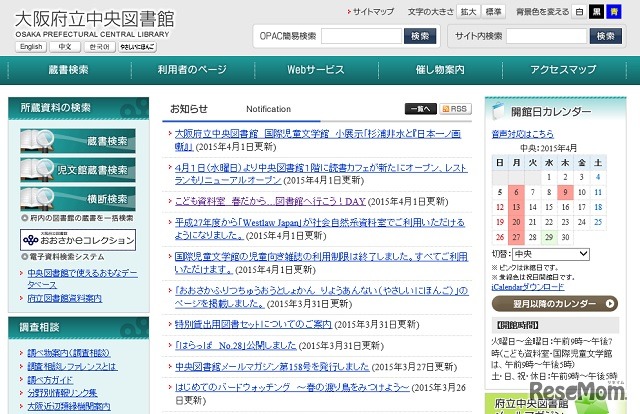Click the 開館日カレンダー heading
The height and width of the screenshot is (414, 640).
tap(551, 111)
